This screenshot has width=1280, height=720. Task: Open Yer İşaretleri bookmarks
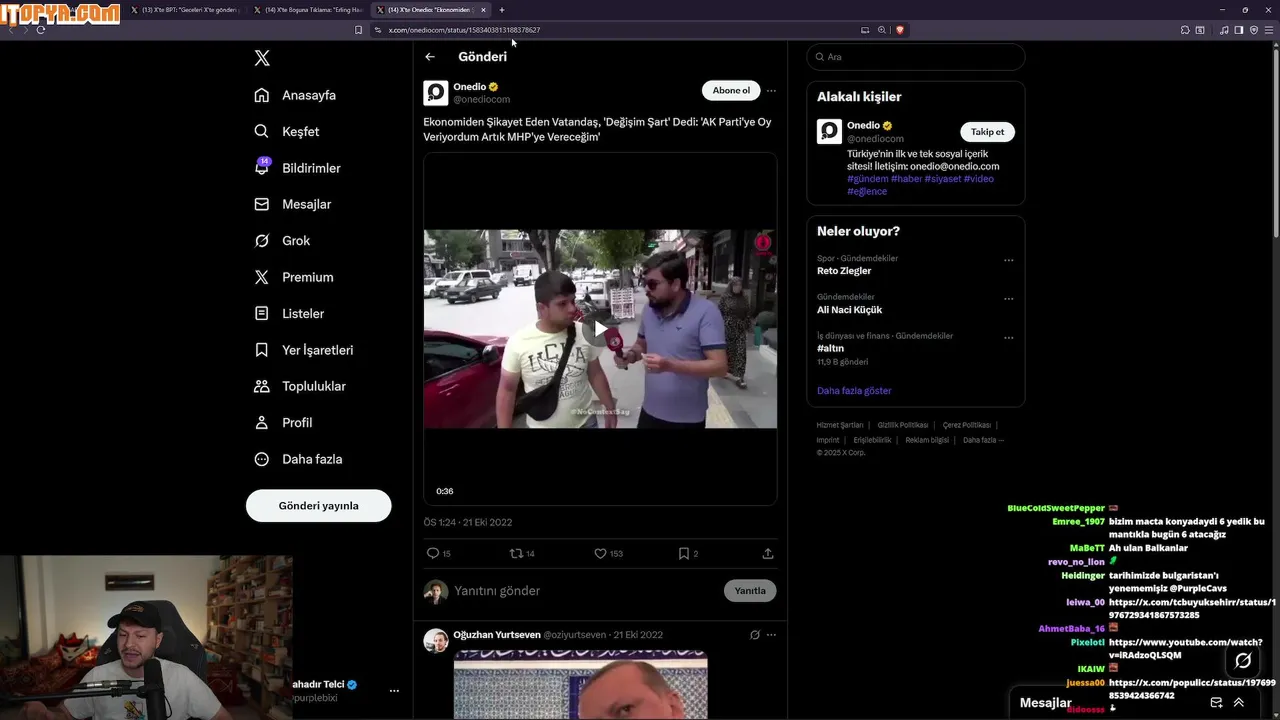(x=304, y=350)
